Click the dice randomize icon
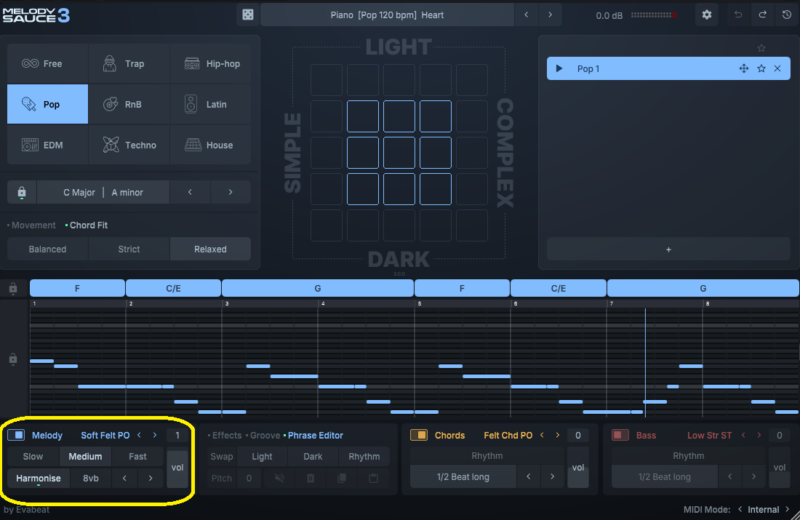 [x=248, y=15]
